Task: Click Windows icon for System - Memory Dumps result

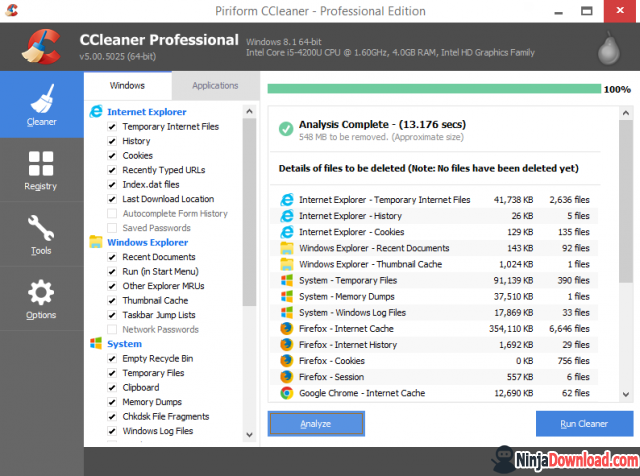Action: 287,296
